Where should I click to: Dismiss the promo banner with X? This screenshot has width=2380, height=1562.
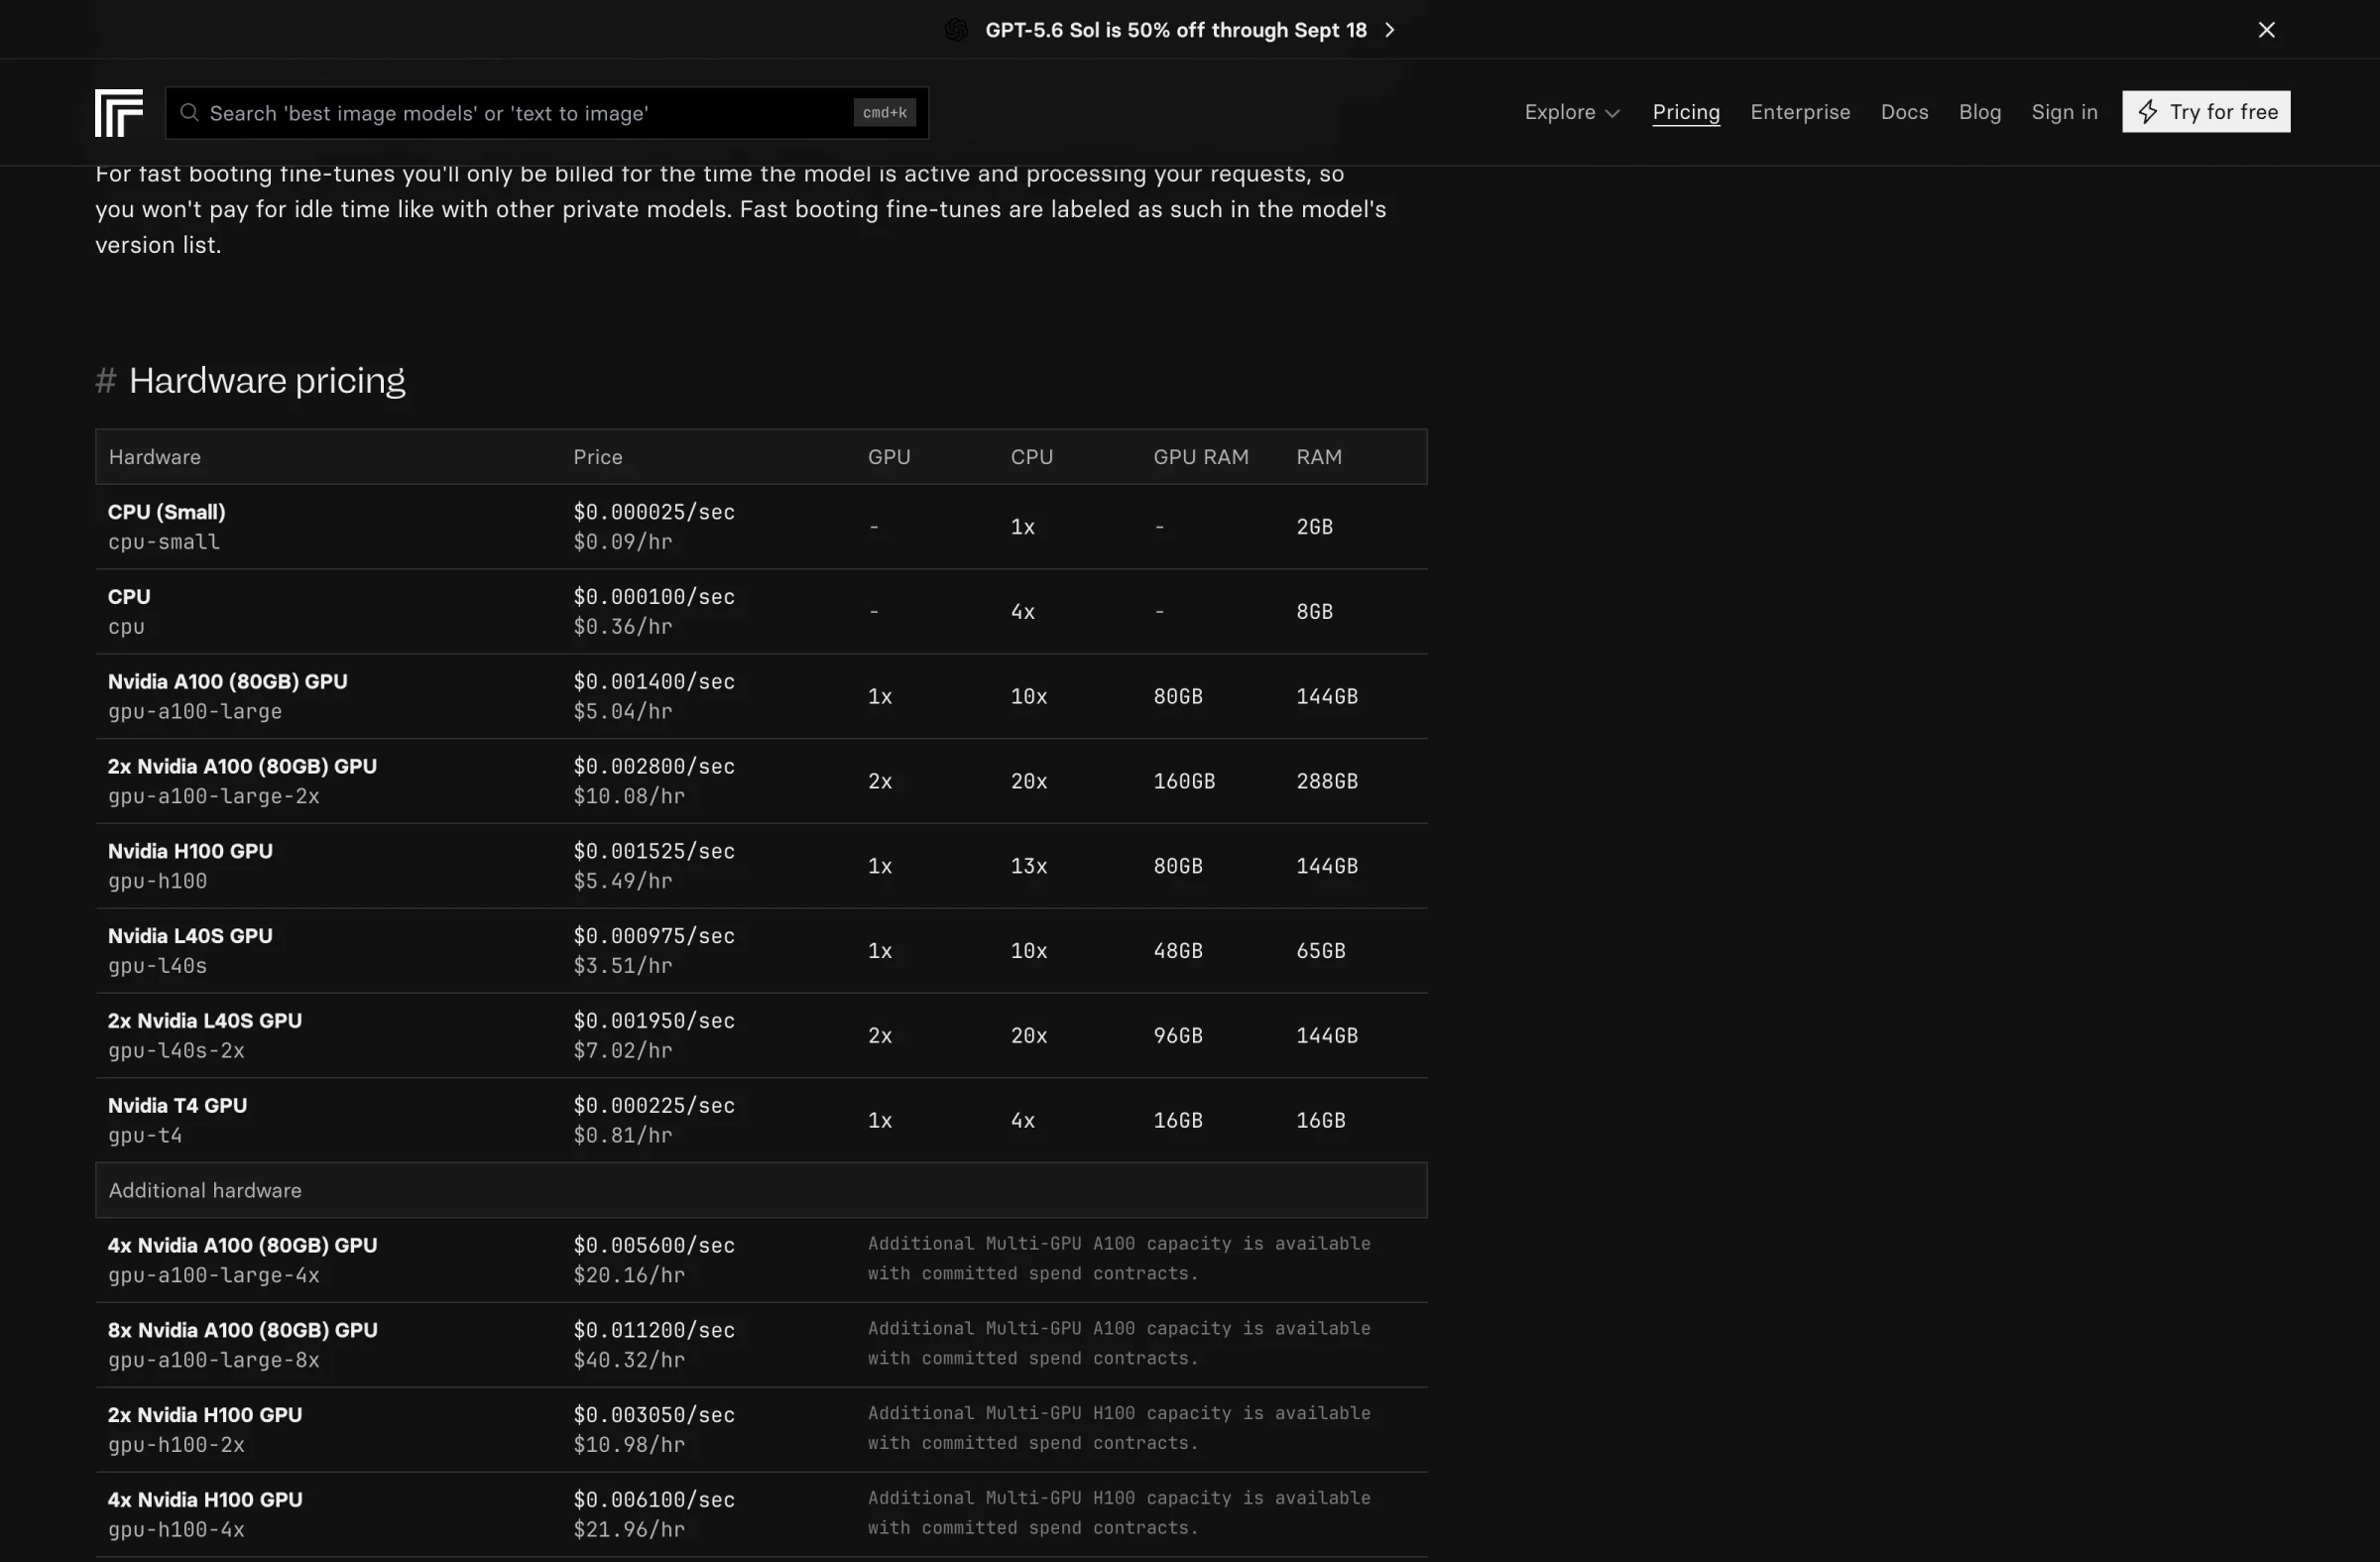pos(2267,30)
